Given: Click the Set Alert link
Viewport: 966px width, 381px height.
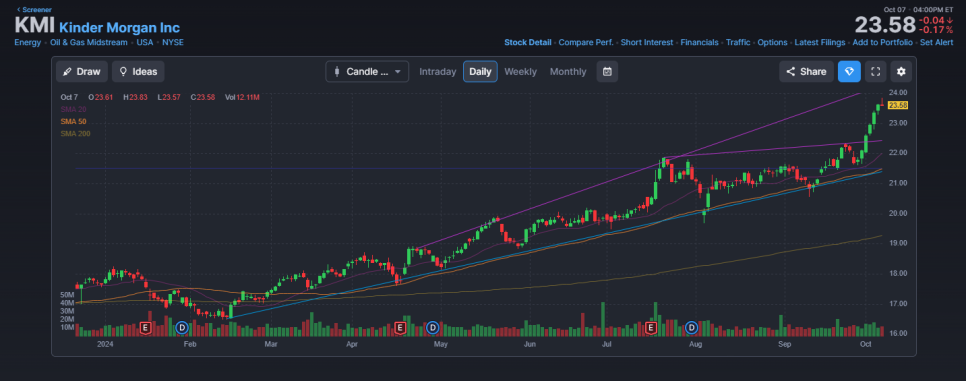Looking at the screenshot, I should tap(936, 43).
